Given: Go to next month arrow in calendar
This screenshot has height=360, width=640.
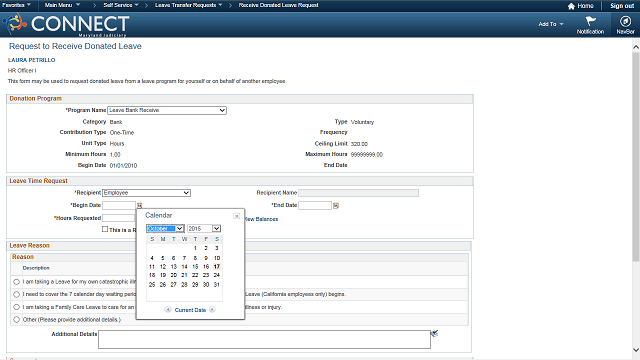Looking at the screenshot, I should [x=212, y=309].
